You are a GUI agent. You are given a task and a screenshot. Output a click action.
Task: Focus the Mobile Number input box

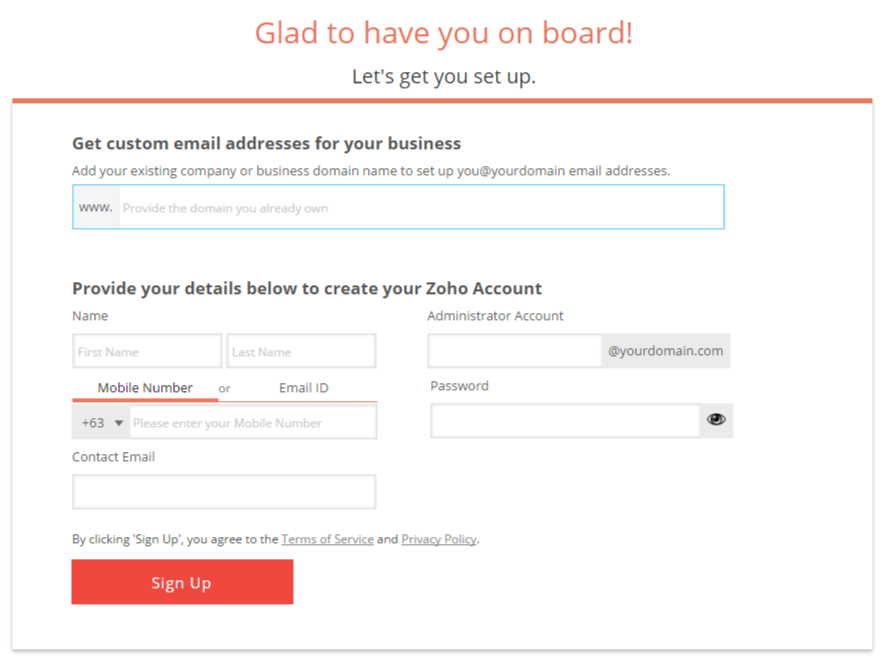253,423
